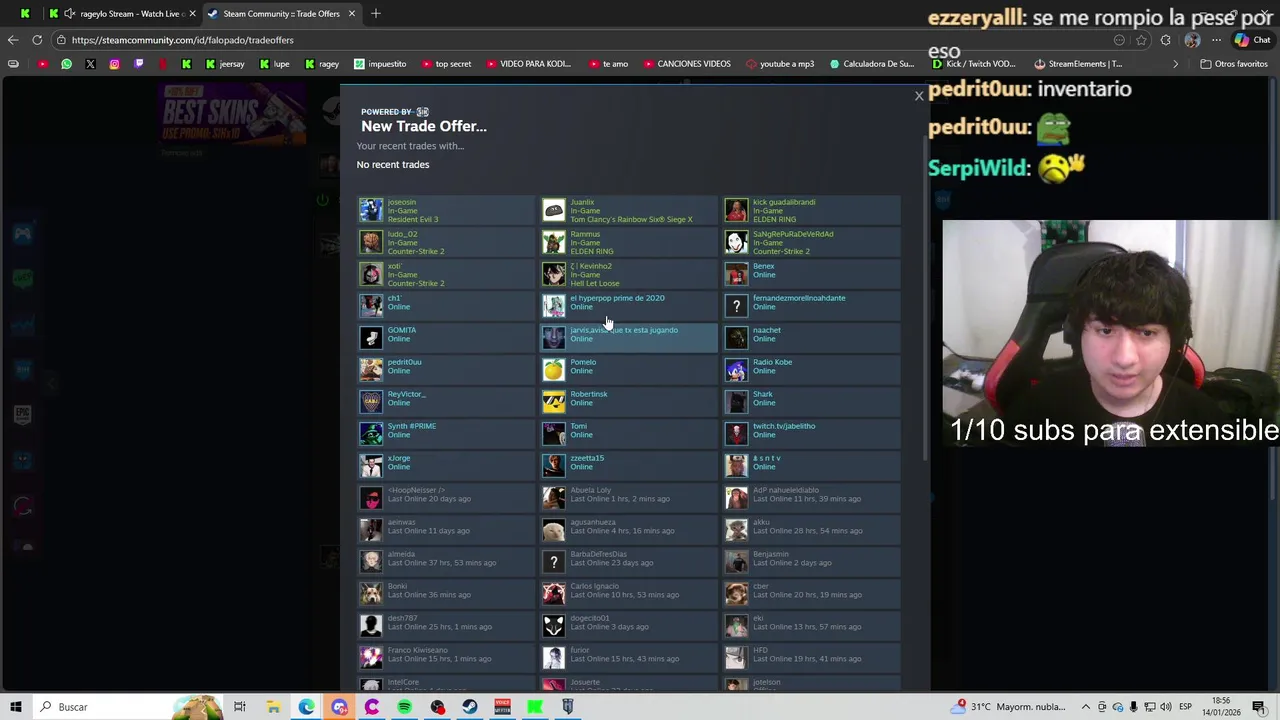The image size is (1280, 720).
Task: Pick friend kick guadalibrandi in ELDEN RING
Action: (x=812, y=211)
